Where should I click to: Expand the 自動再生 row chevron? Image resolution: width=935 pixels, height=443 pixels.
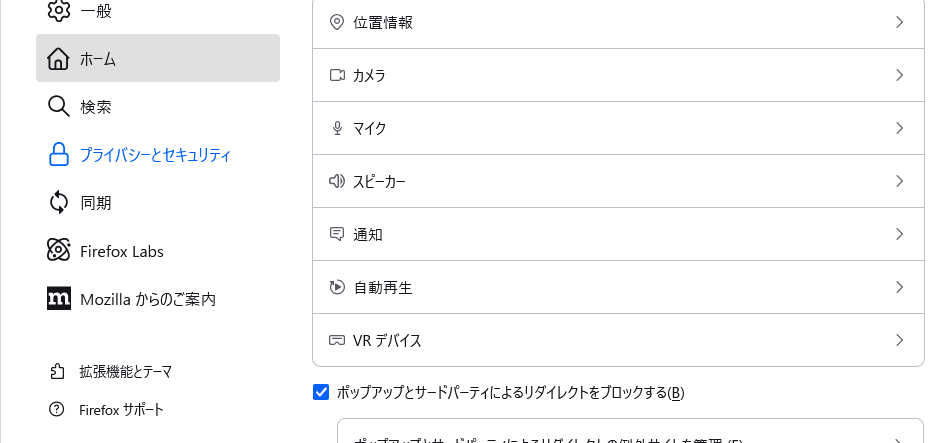coord(899,287)
